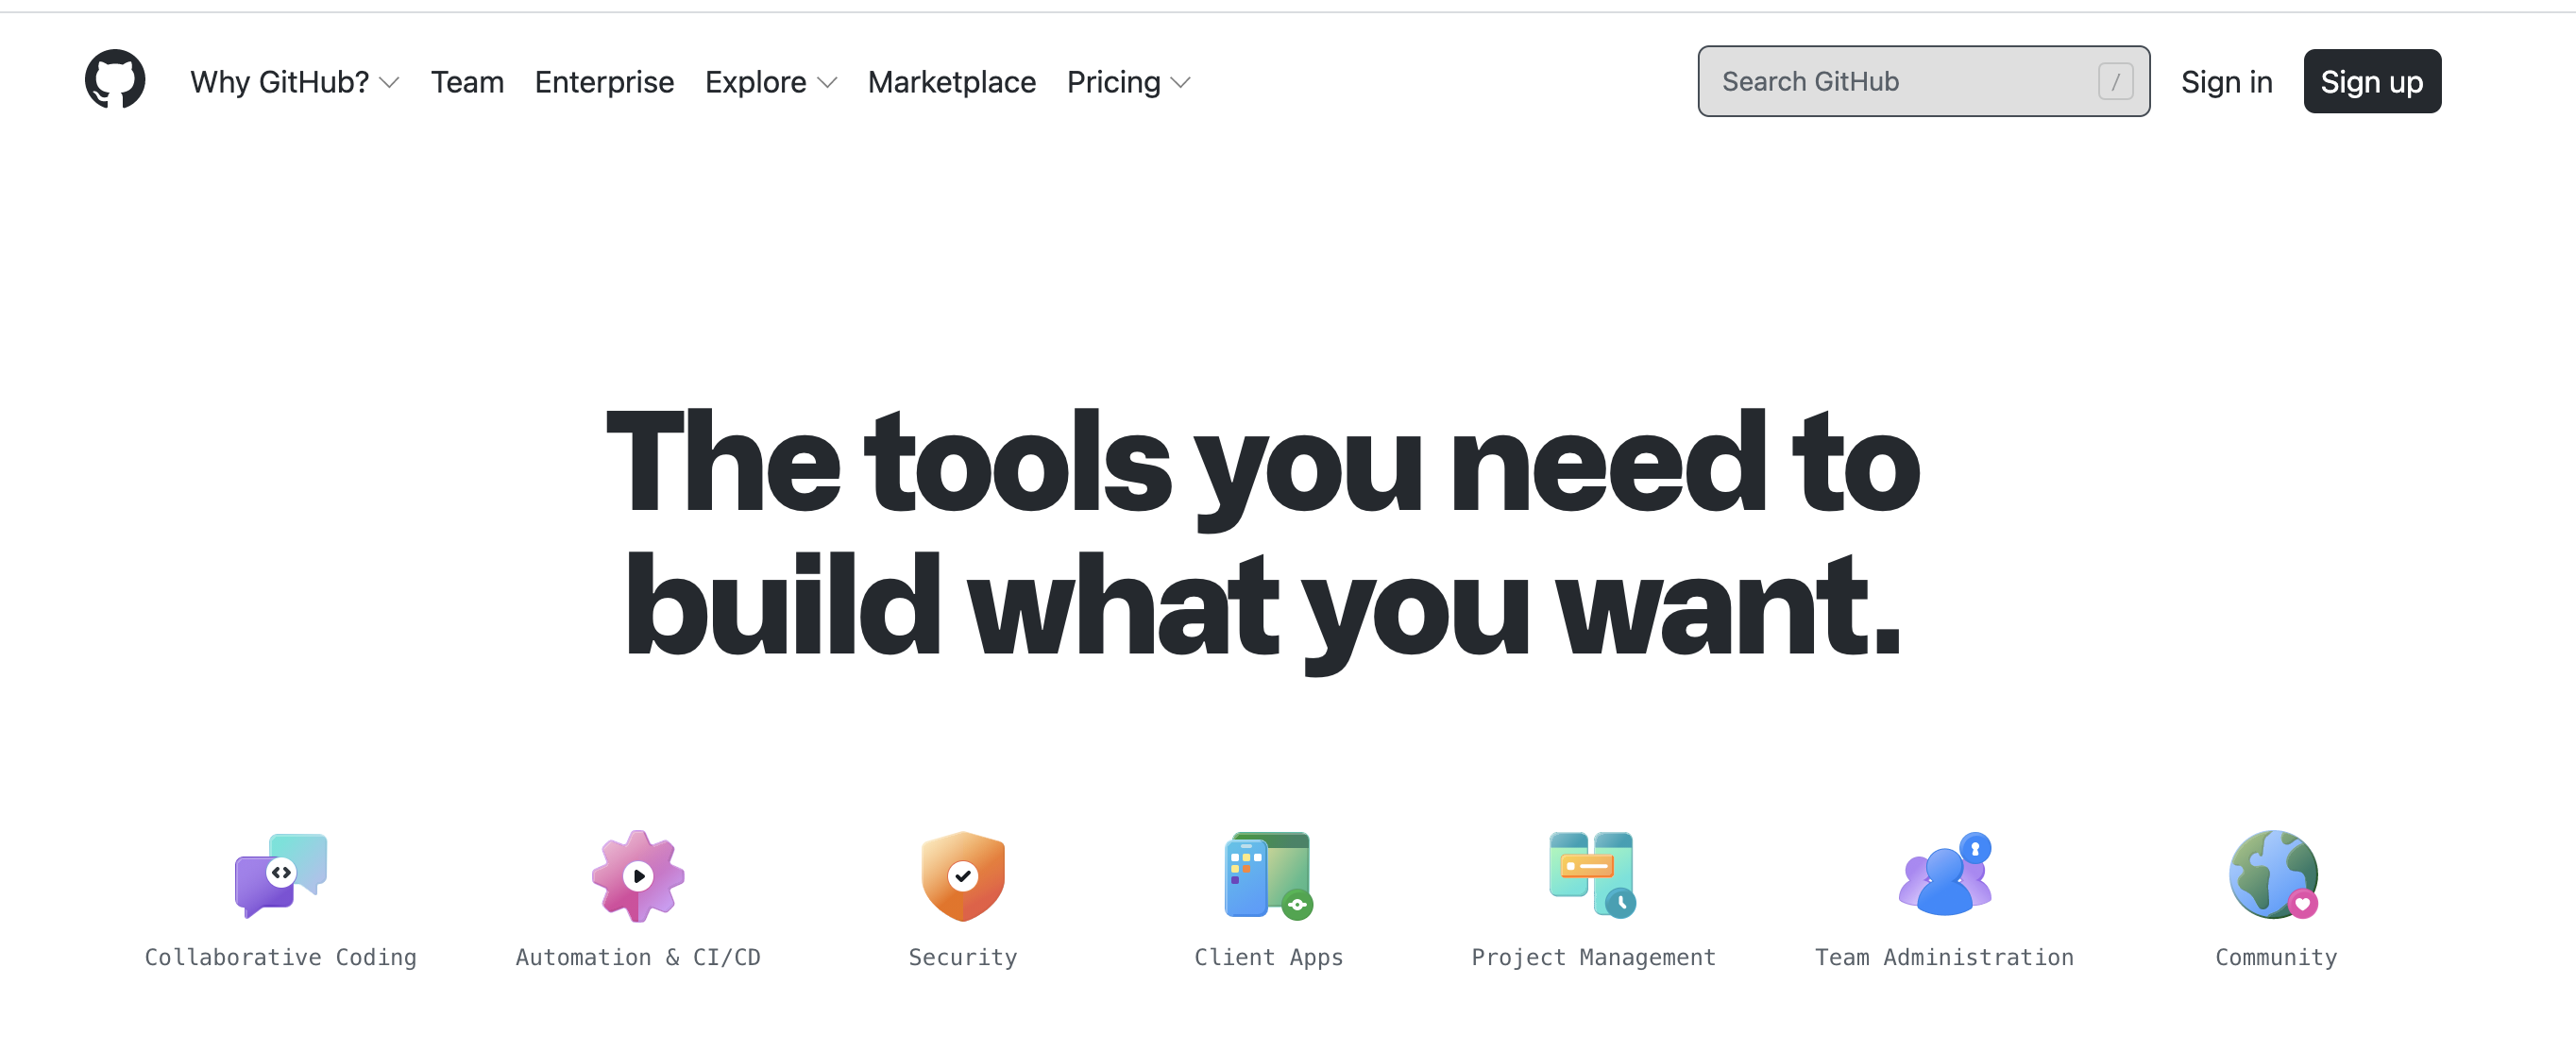This screenshot has width=2576, height=1052.
Task: Open the Enterprise nav item
Action: 604,82
